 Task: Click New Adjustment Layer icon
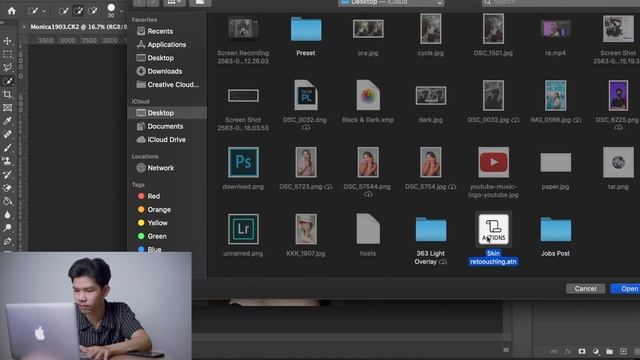pos(596,351)
